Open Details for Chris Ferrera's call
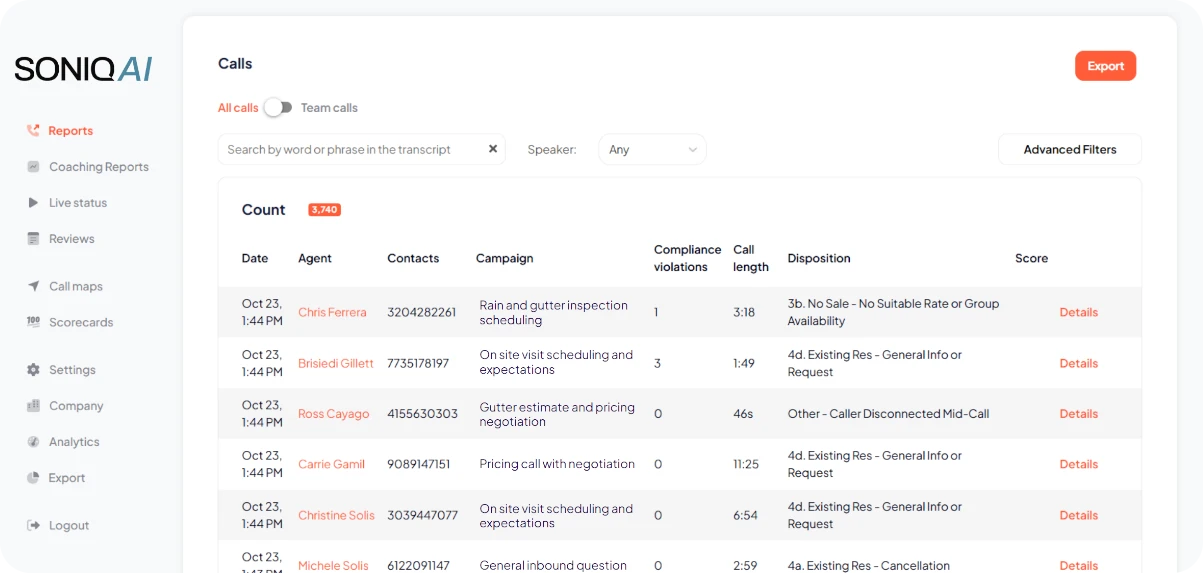The height and width of the screenshot is (573, 1203). point(1078,312)
